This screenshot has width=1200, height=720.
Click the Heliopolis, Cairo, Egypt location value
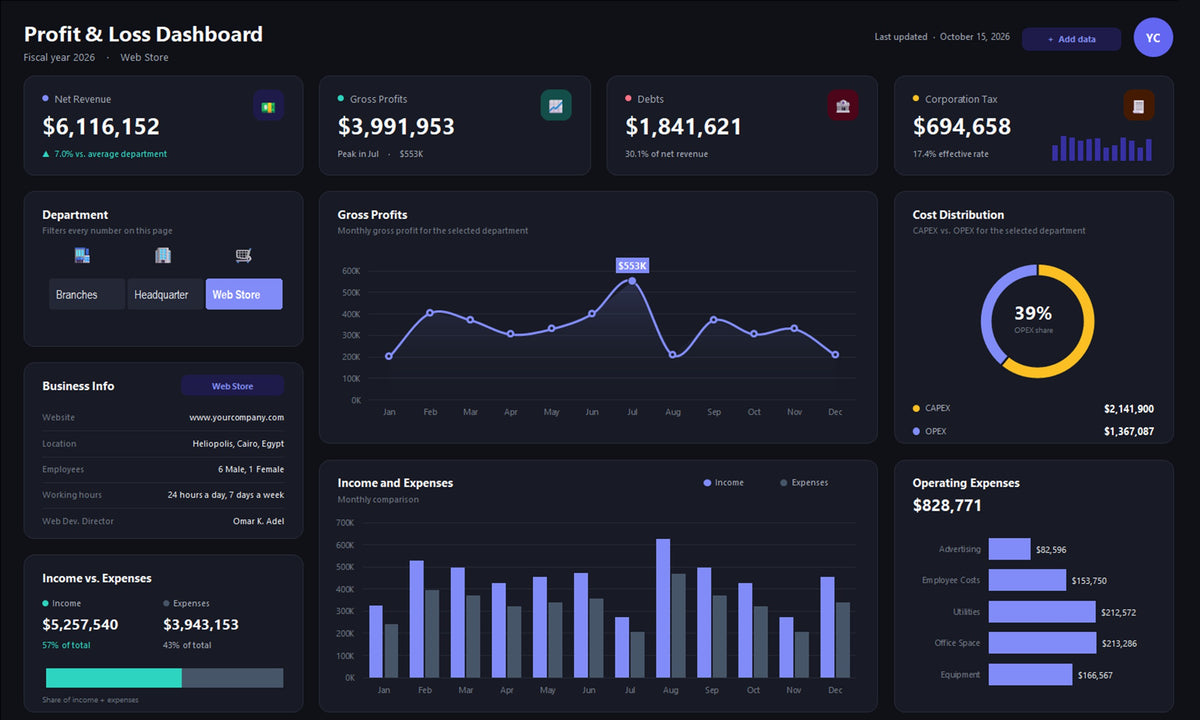point(238,443)
